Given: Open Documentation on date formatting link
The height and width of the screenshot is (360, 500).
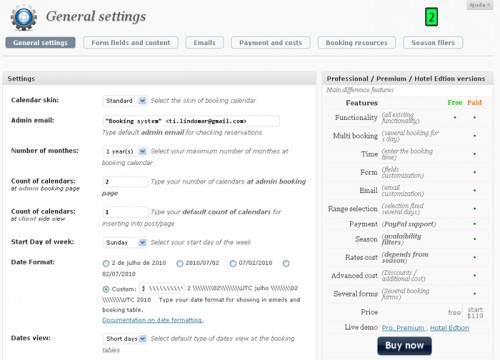Looking at the screenshot, I should (x=153, y=320).
